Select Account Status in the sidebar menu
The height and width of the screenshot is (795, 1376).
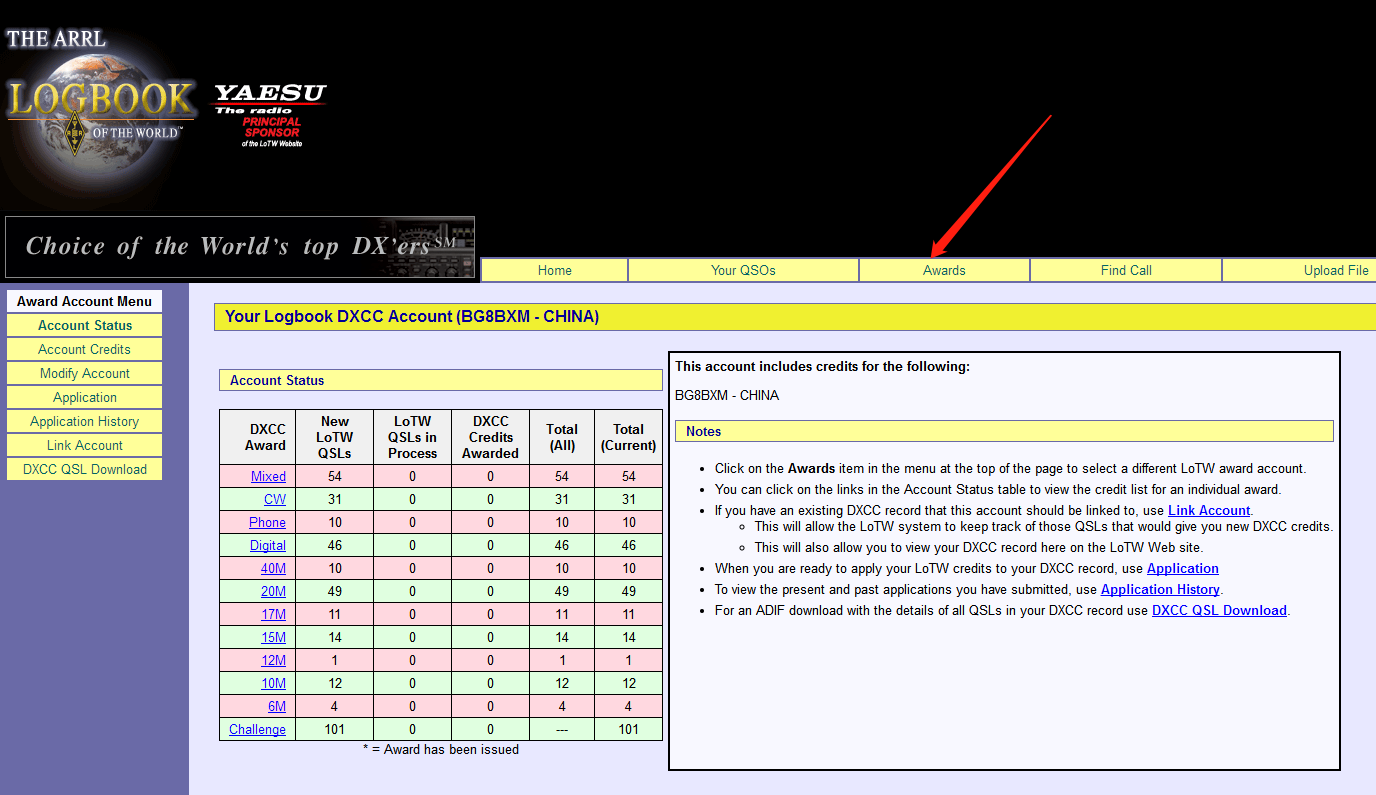[85, 325]
